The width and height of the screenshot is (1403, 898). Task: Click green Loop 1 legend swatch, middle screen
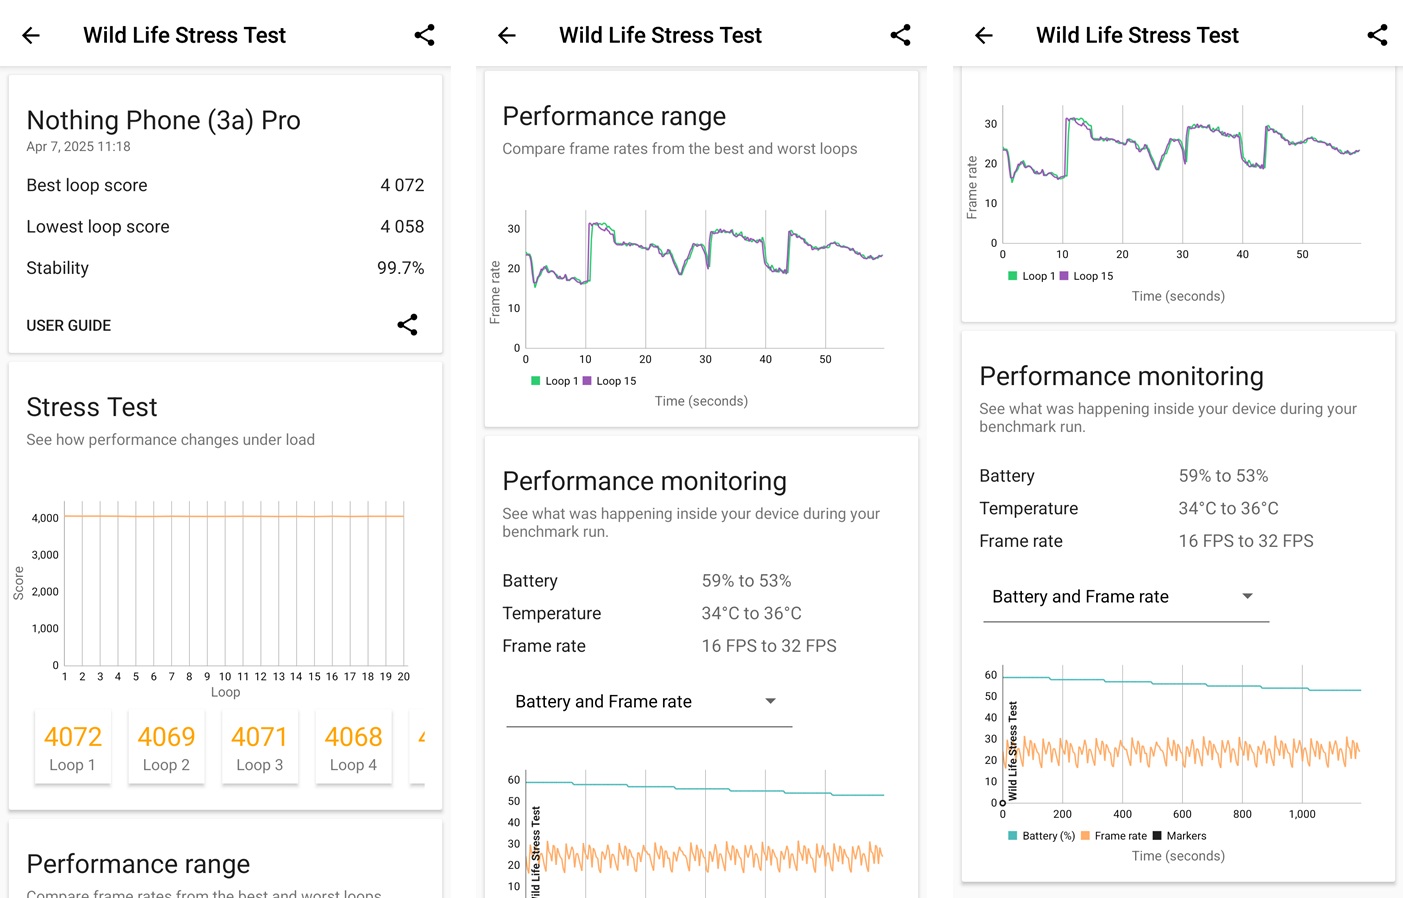pos(536,381)
